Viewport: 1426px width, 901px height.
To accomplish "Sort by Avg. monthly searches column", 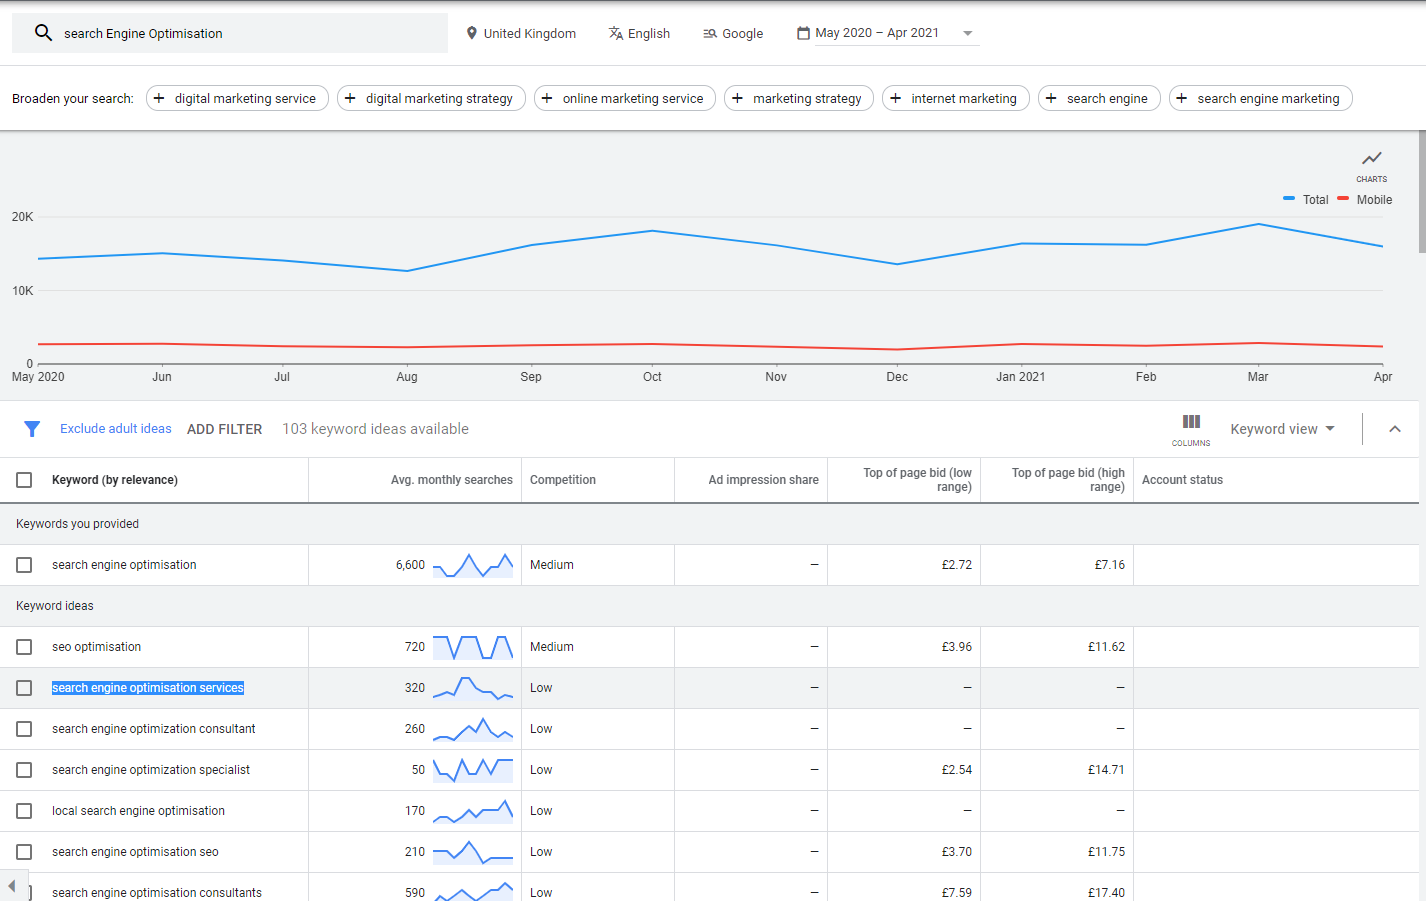I will coord(452,480).
